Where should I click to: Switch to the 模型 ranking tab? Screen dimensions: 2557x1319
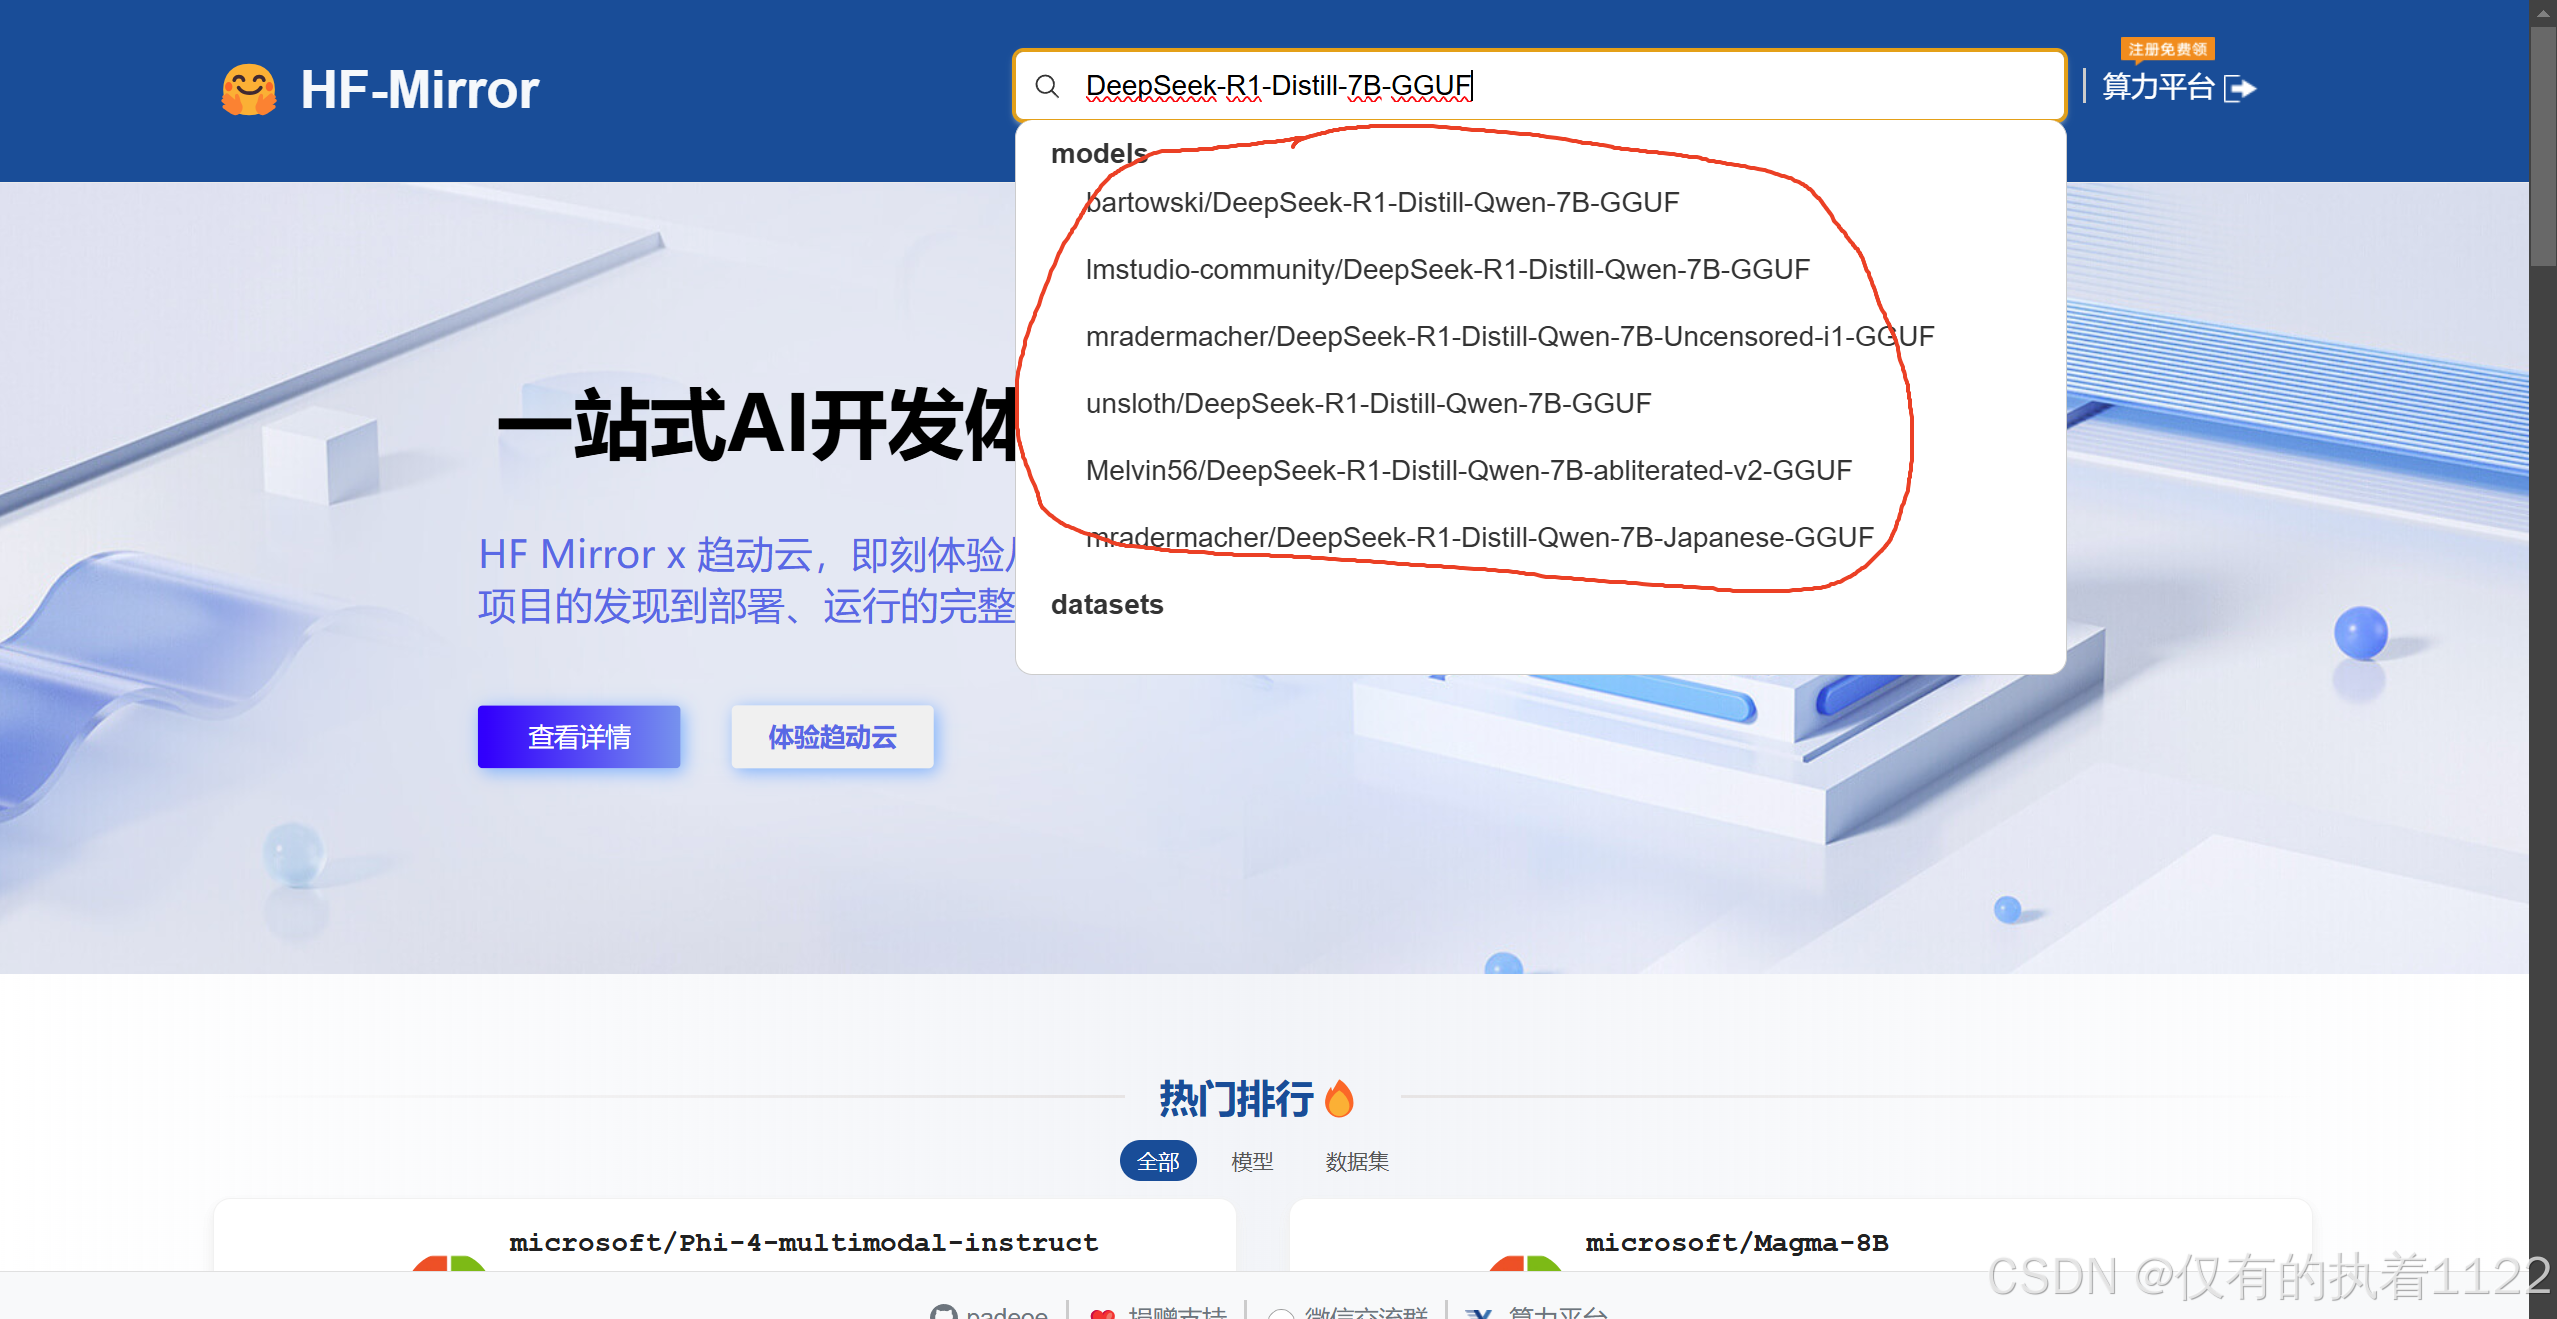click(x=1252, y=1162)
